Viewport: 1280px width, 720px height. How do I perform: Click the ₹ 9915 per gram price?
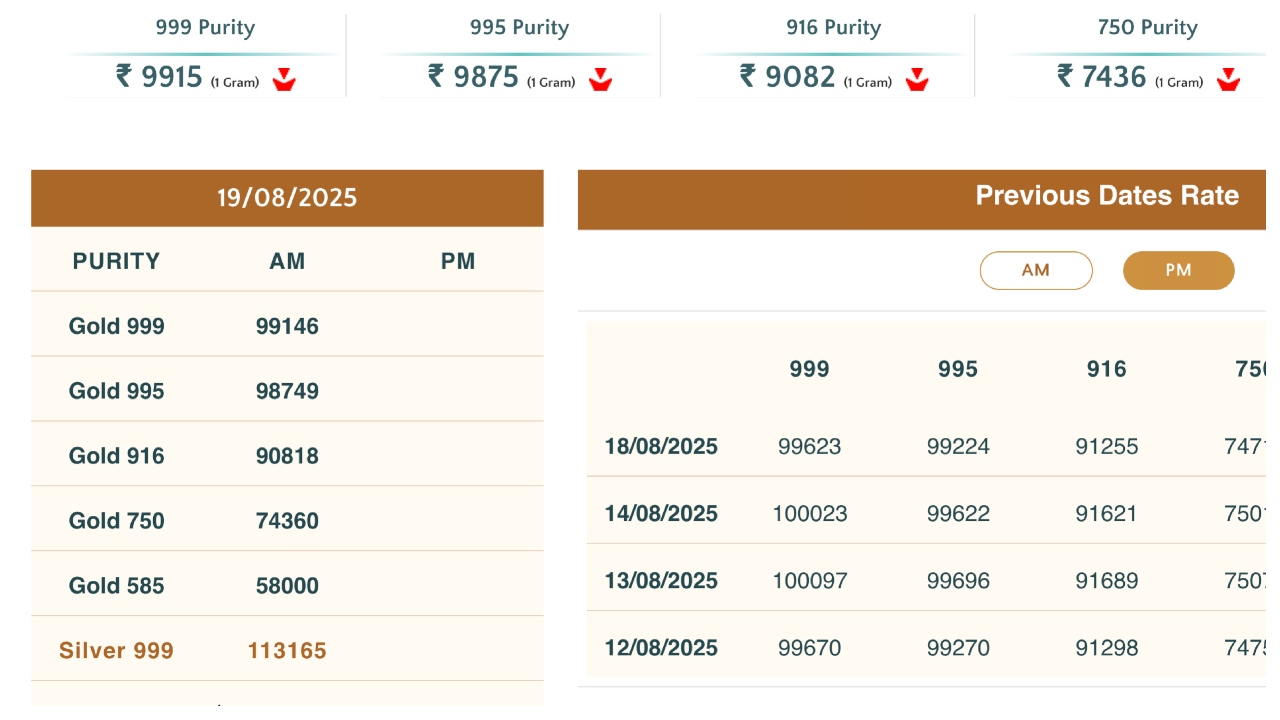(x=160, y=77)
